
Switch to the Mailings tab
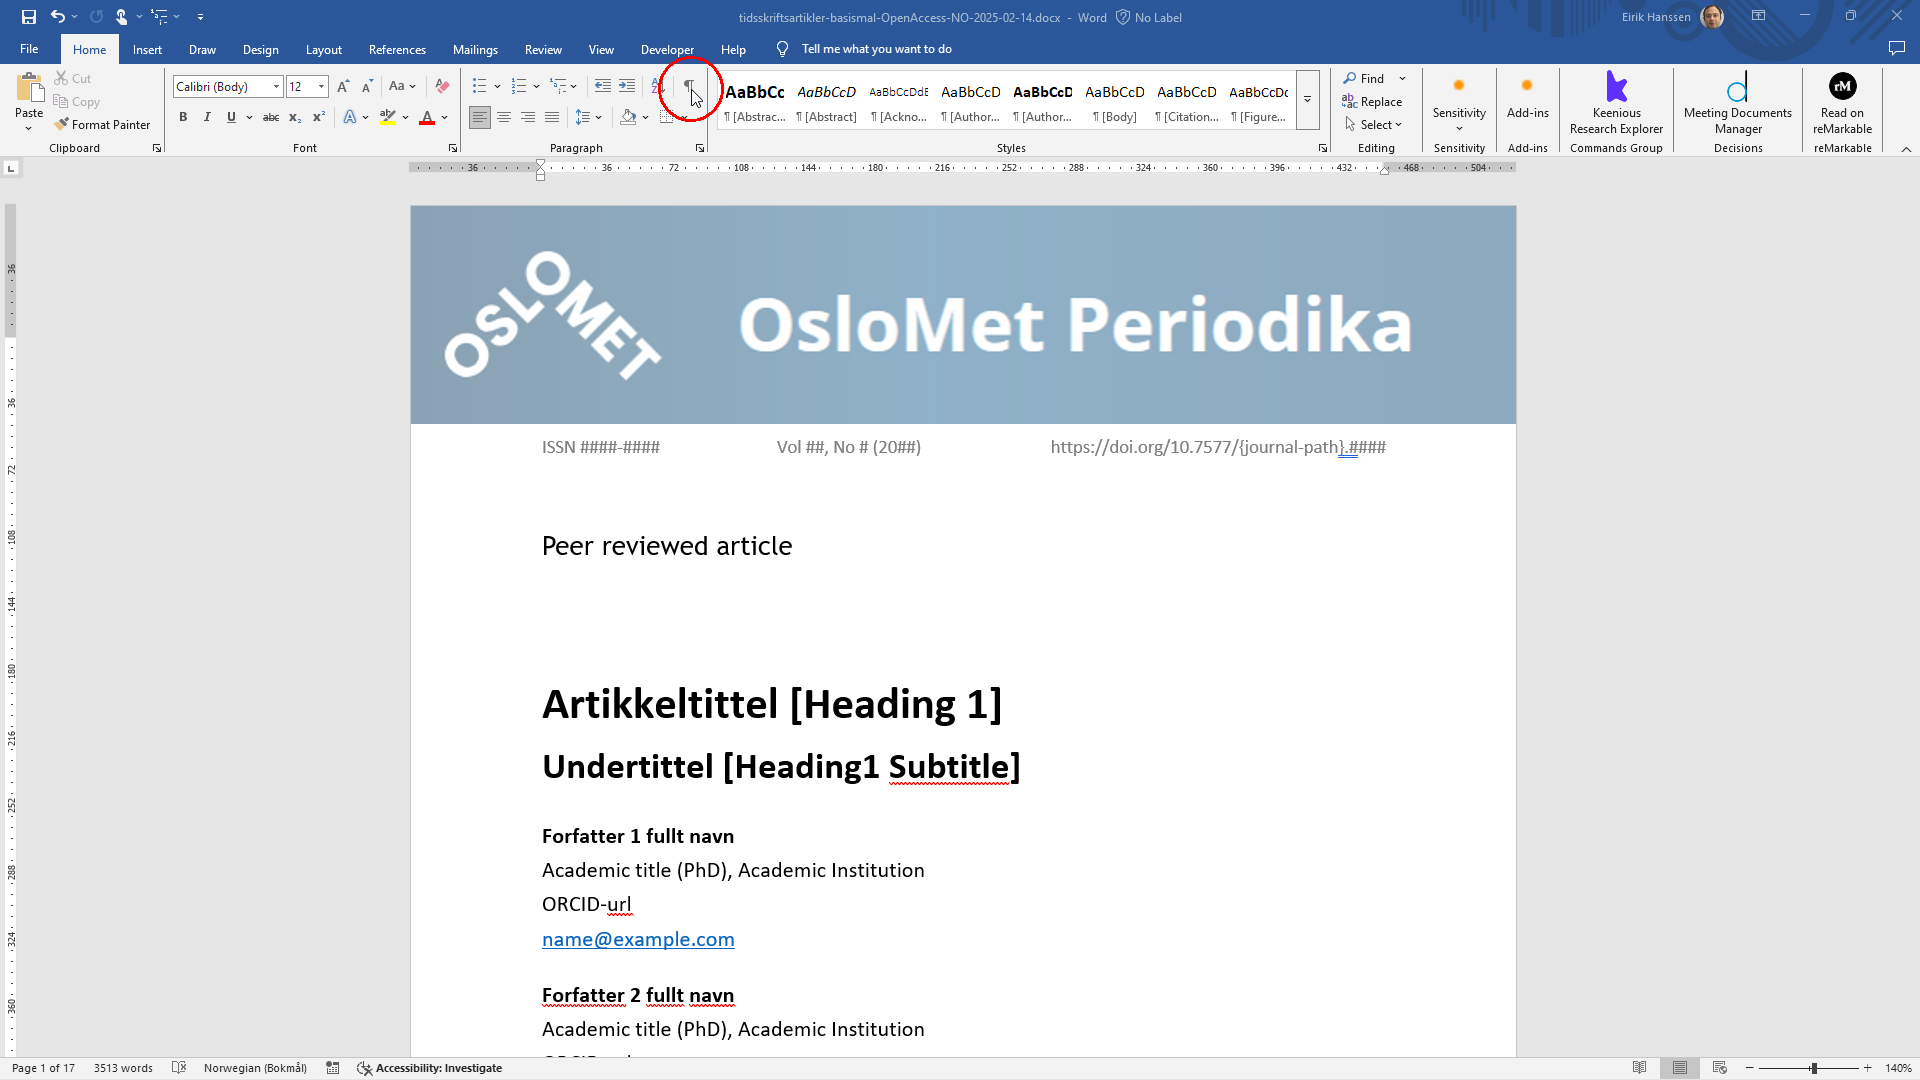tap(475, 49)
